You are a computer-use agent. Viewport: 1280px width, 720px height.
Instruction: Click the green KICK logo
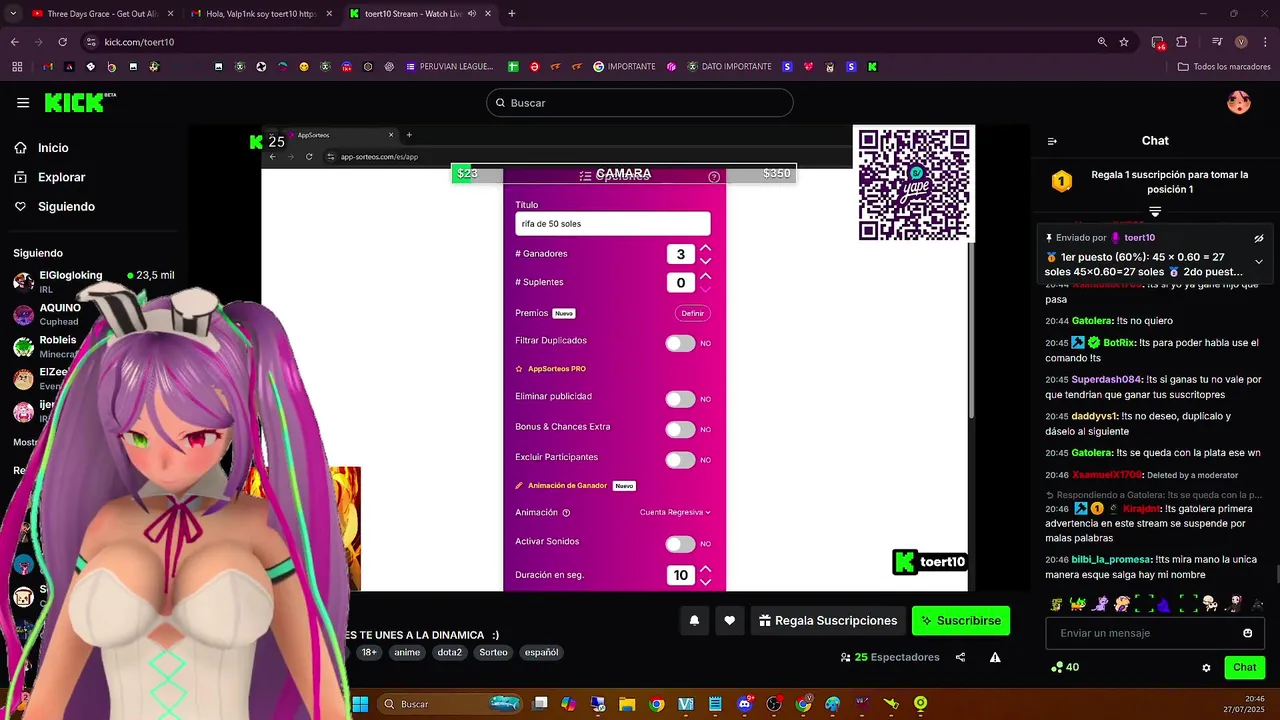pyautogui.click(x=80, y=102)
